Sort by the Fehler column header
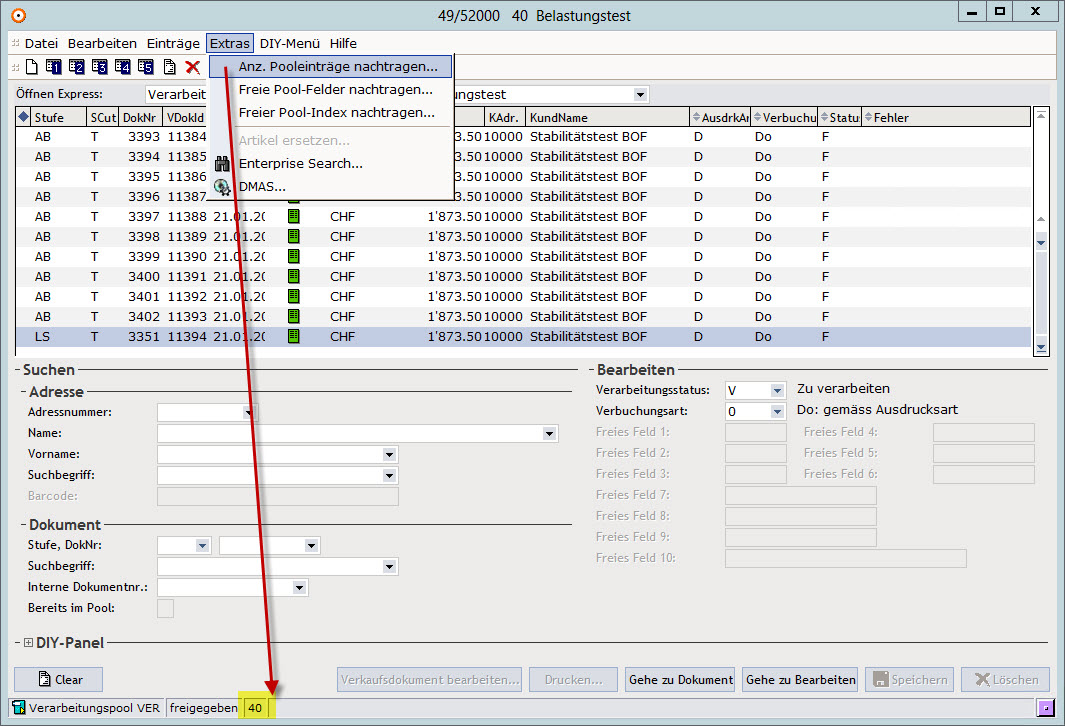This screenshot has width=1065, height=726. 946,117
